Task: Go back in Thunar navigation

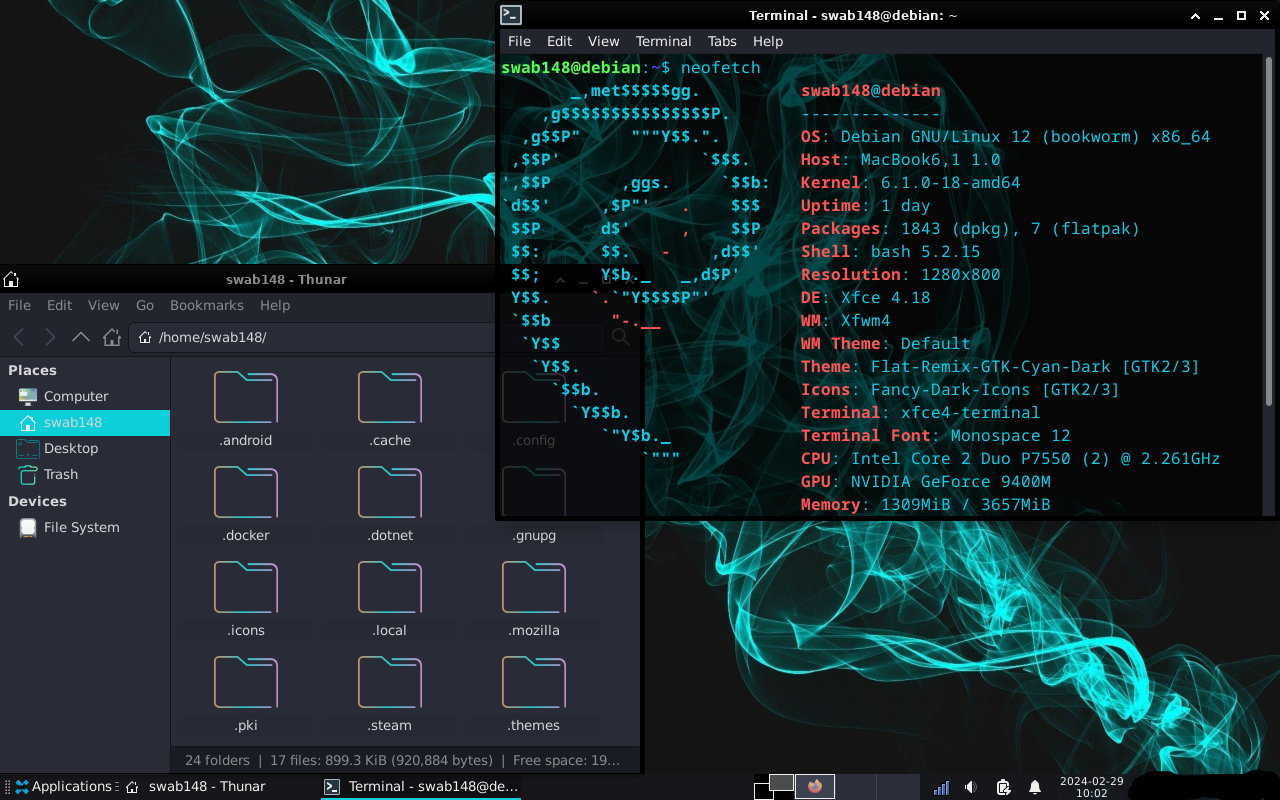Action: 19,337
